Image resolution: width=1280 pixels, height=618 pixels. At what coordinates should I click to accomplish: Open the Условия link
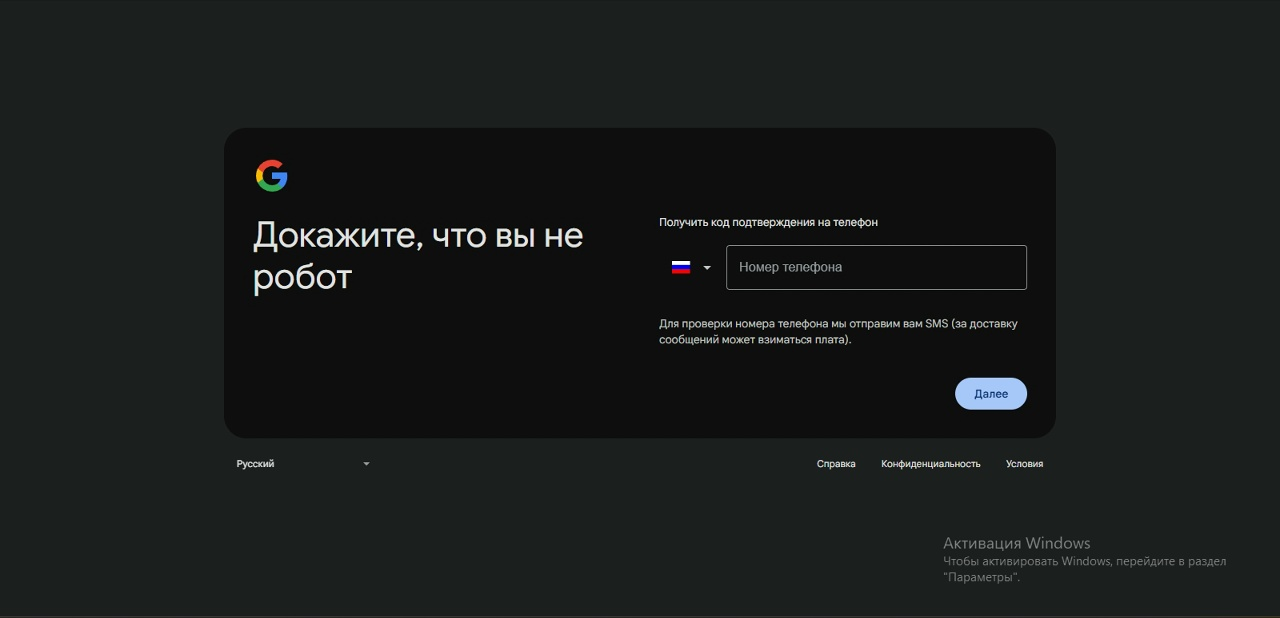tap(1024, 464)
